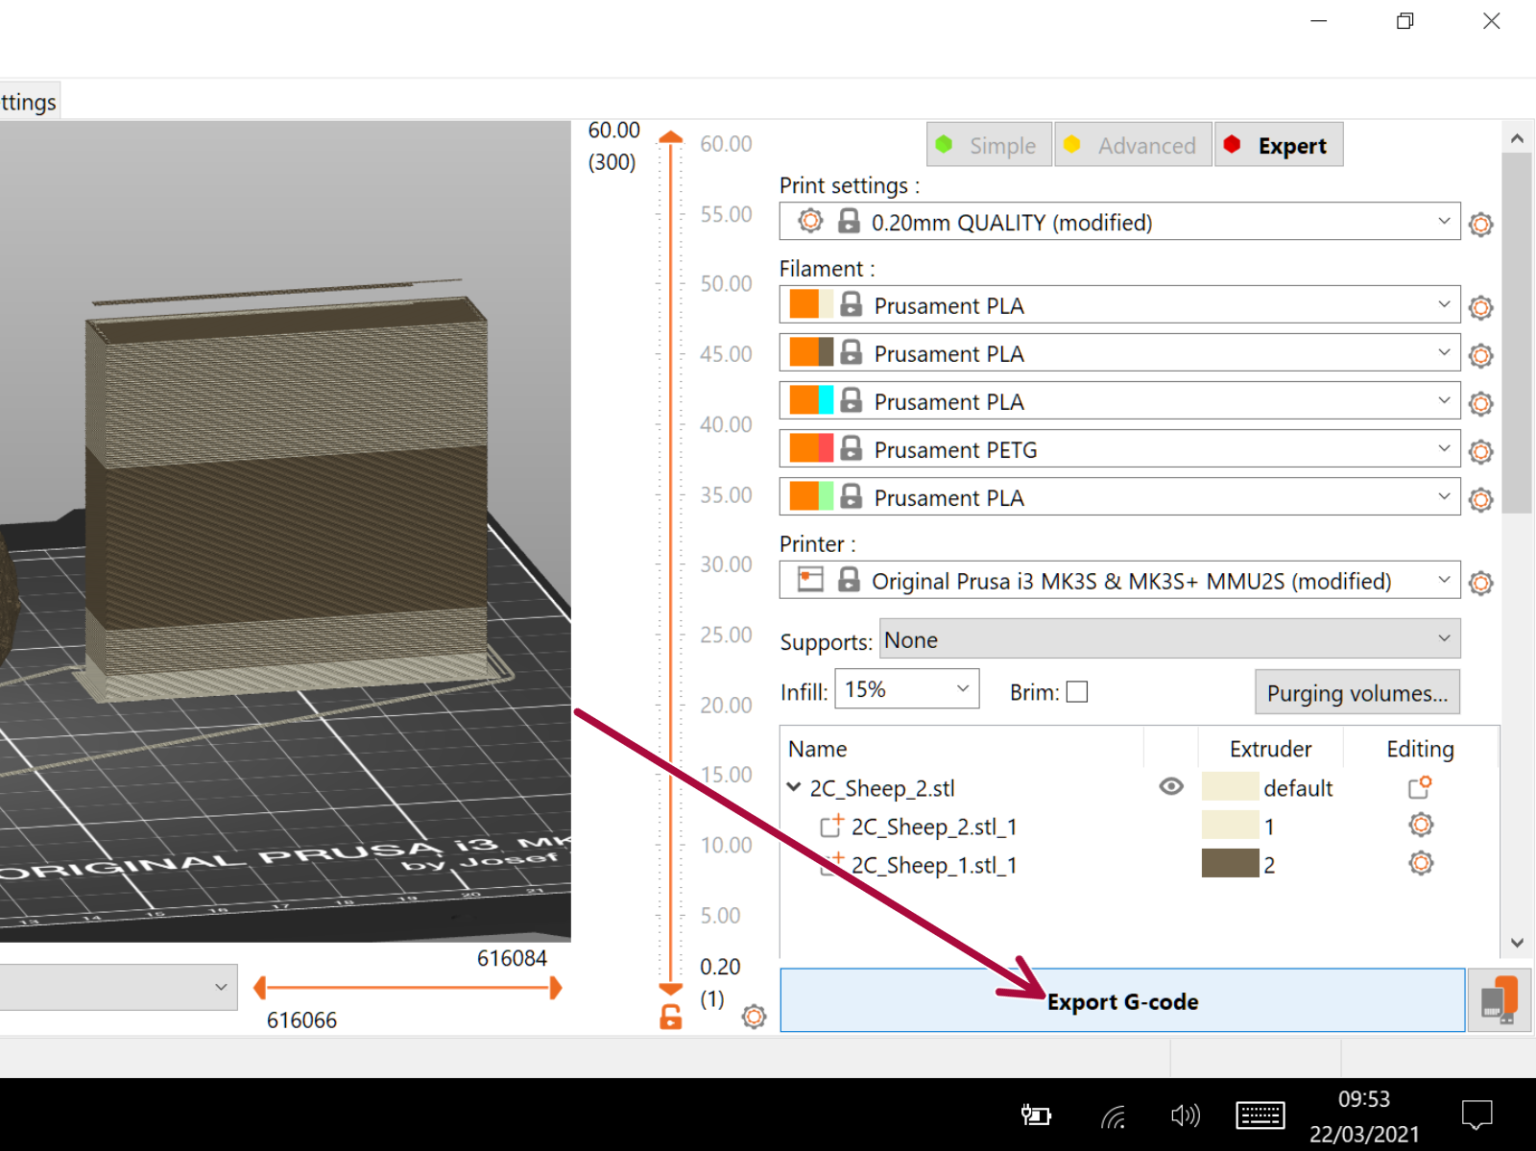Image resolution: width=1536 pixels, height=1151 pixels.
Task: Click left thumb of horizontal move slider
Action: 260,988
